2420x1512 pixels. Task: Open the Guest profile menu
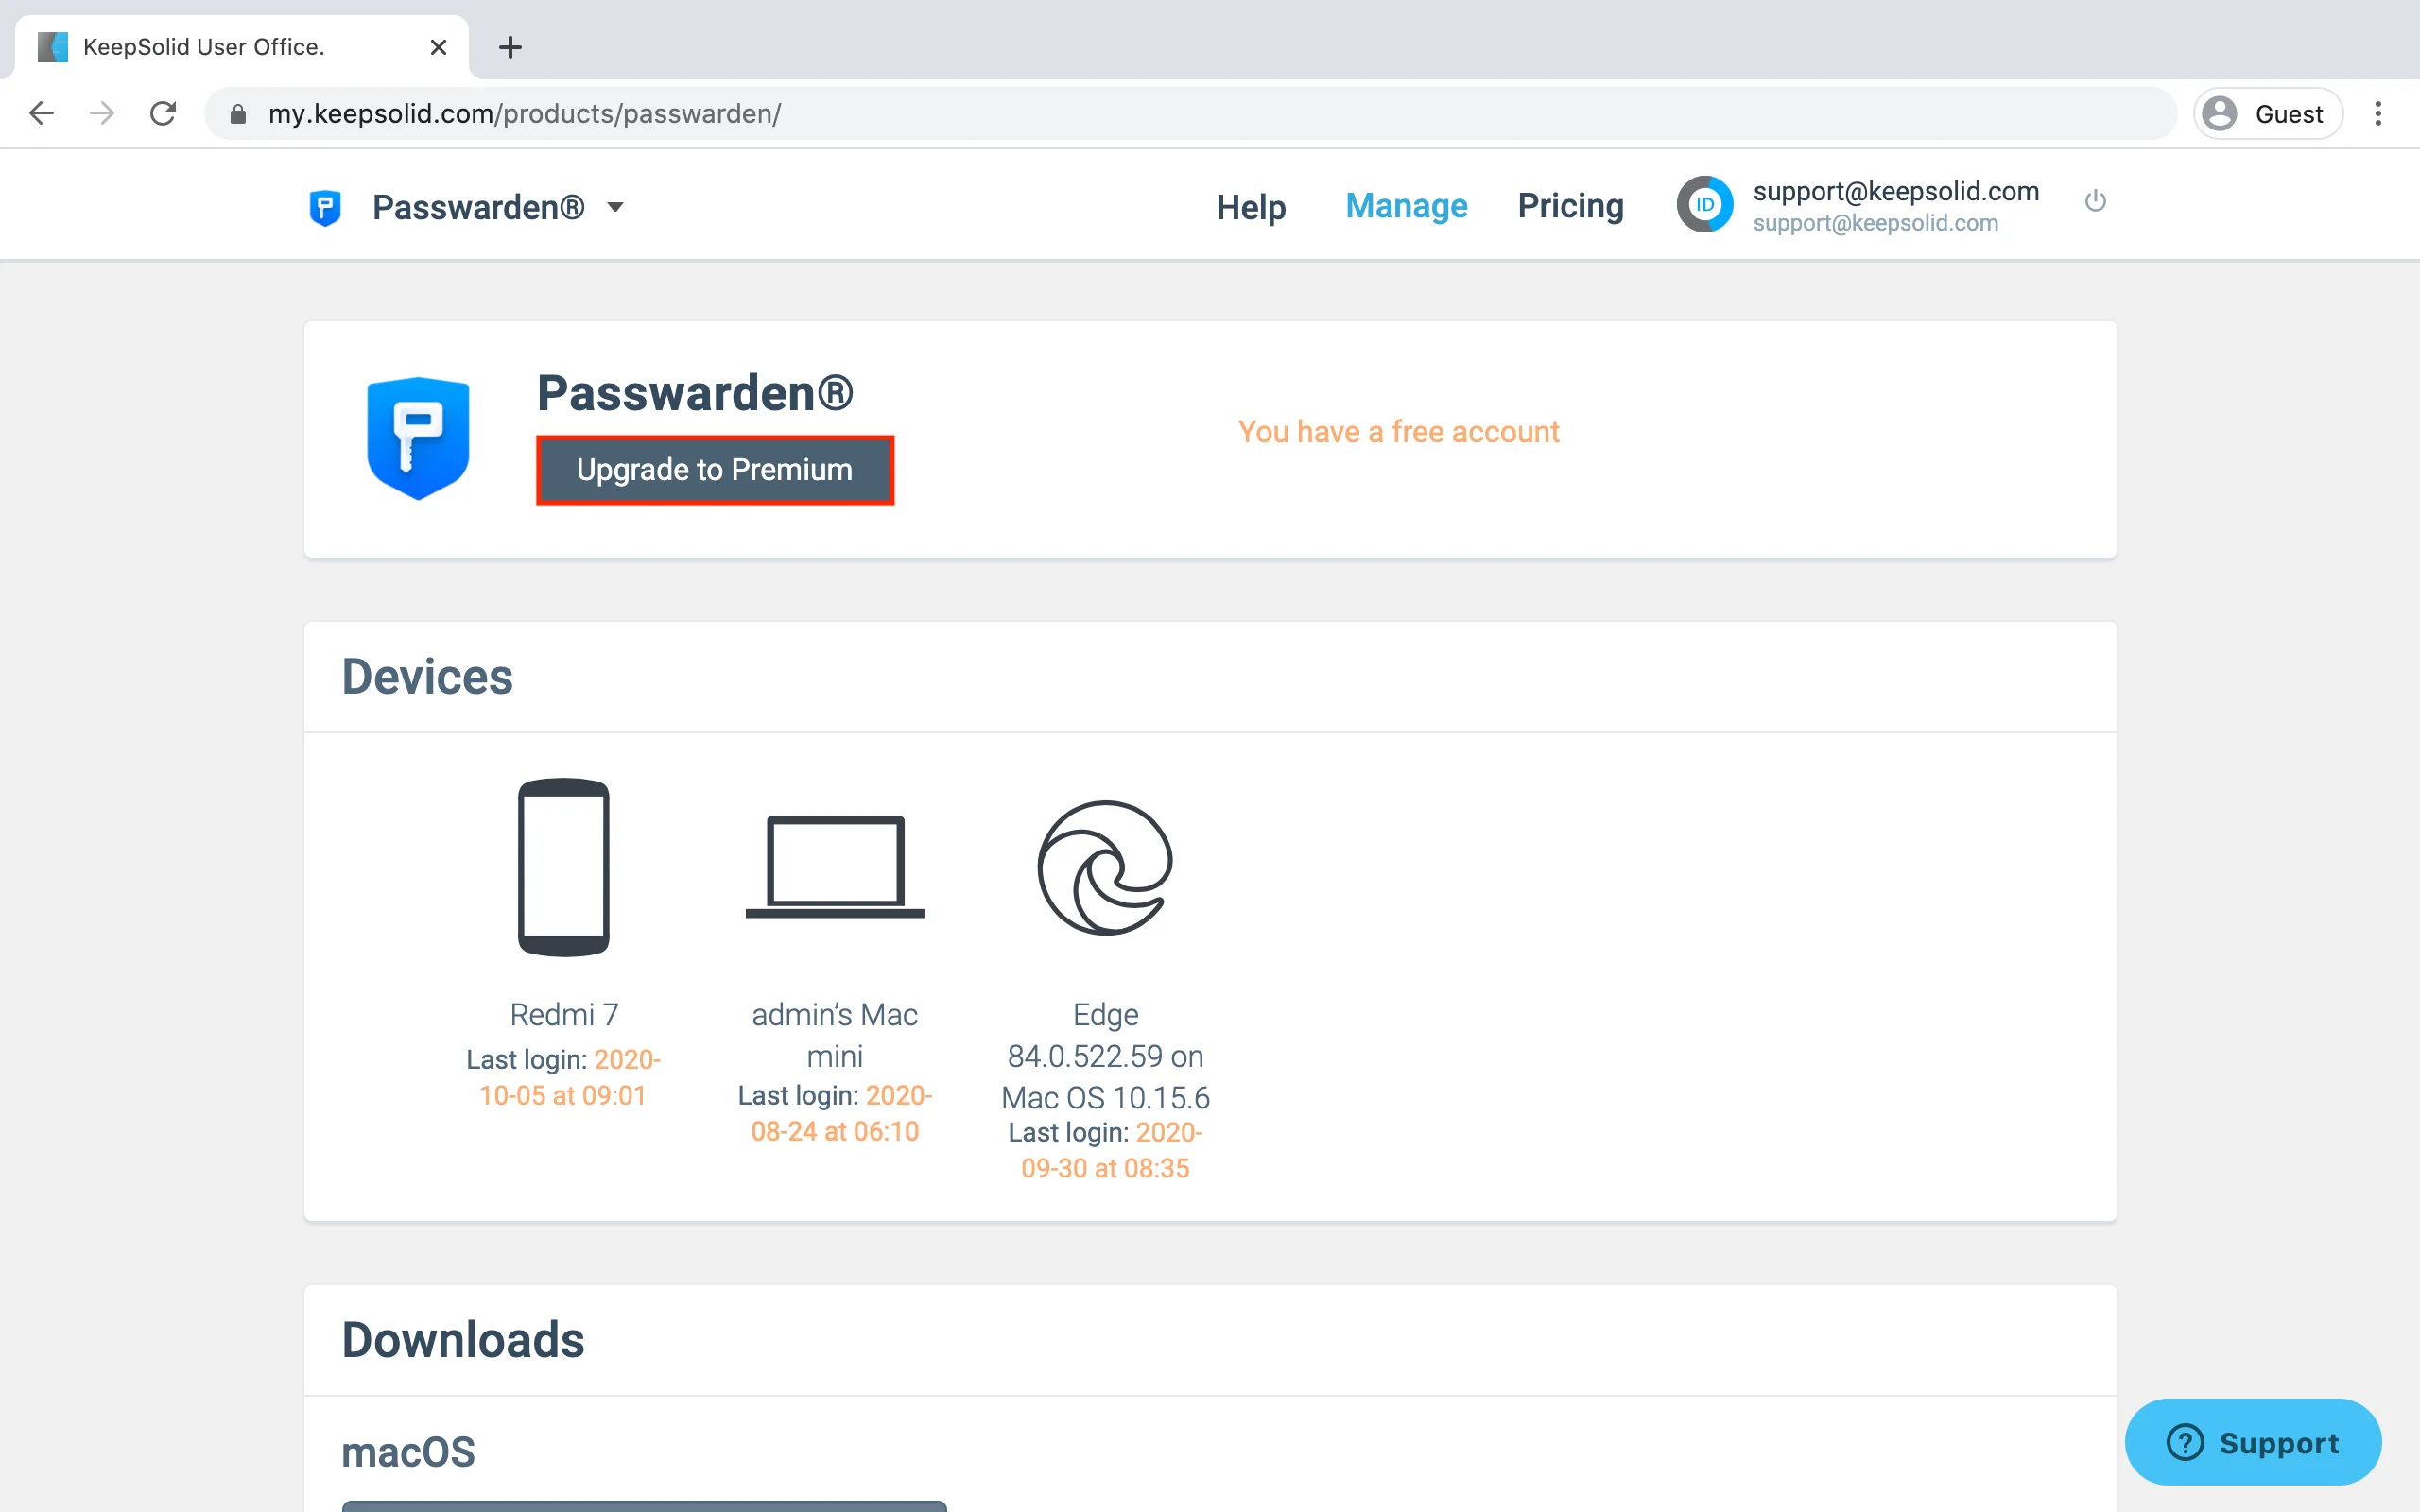point(2267,113)
